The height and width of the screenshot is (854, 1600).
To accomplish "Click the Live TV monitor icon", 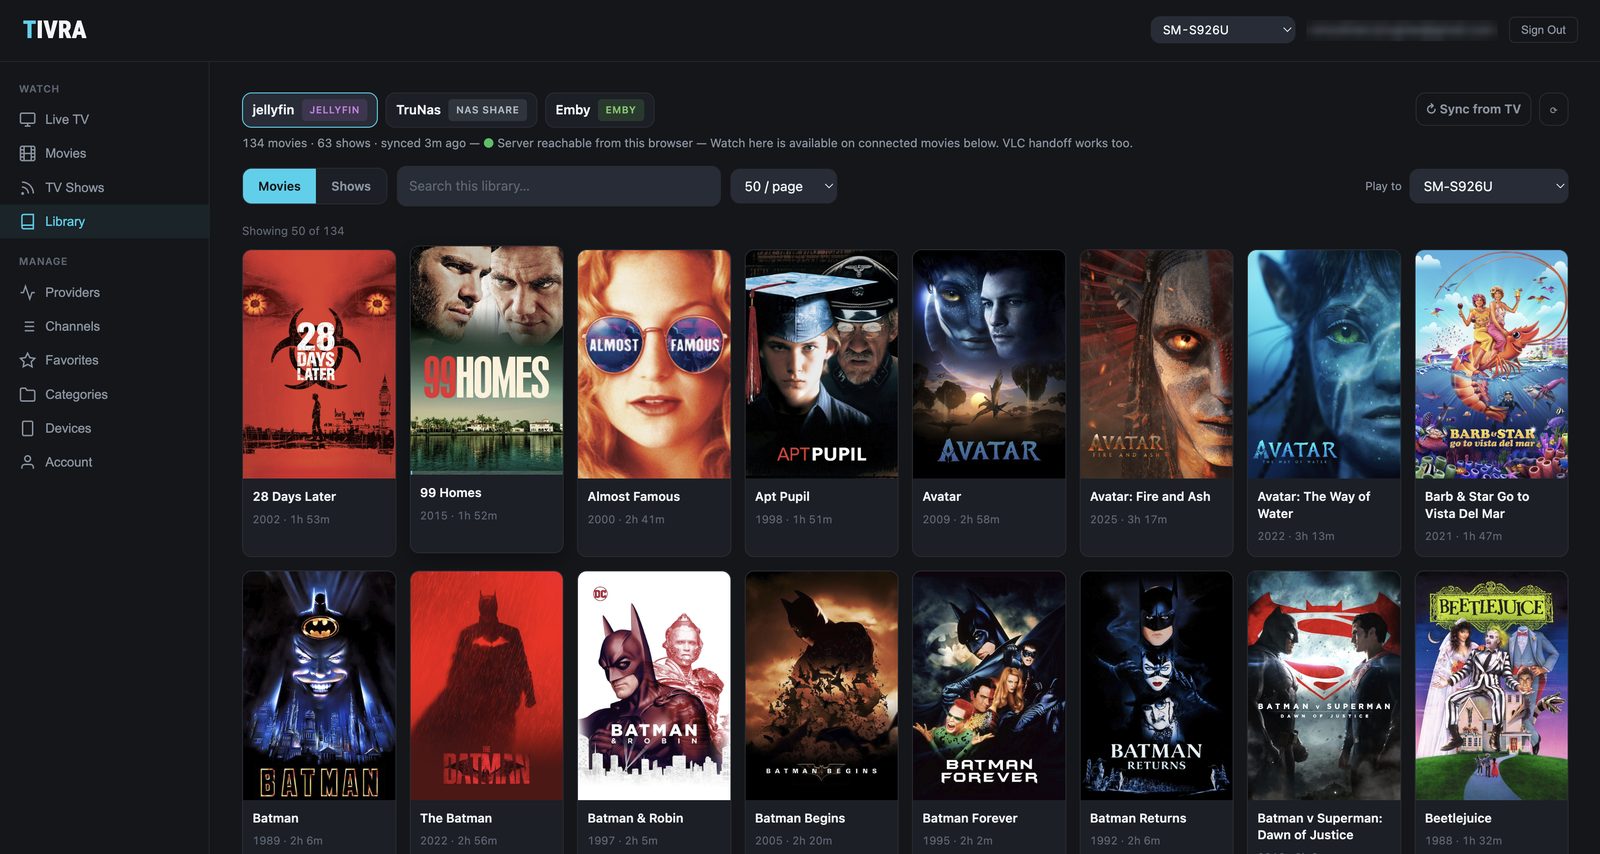I will click(28, 119).
